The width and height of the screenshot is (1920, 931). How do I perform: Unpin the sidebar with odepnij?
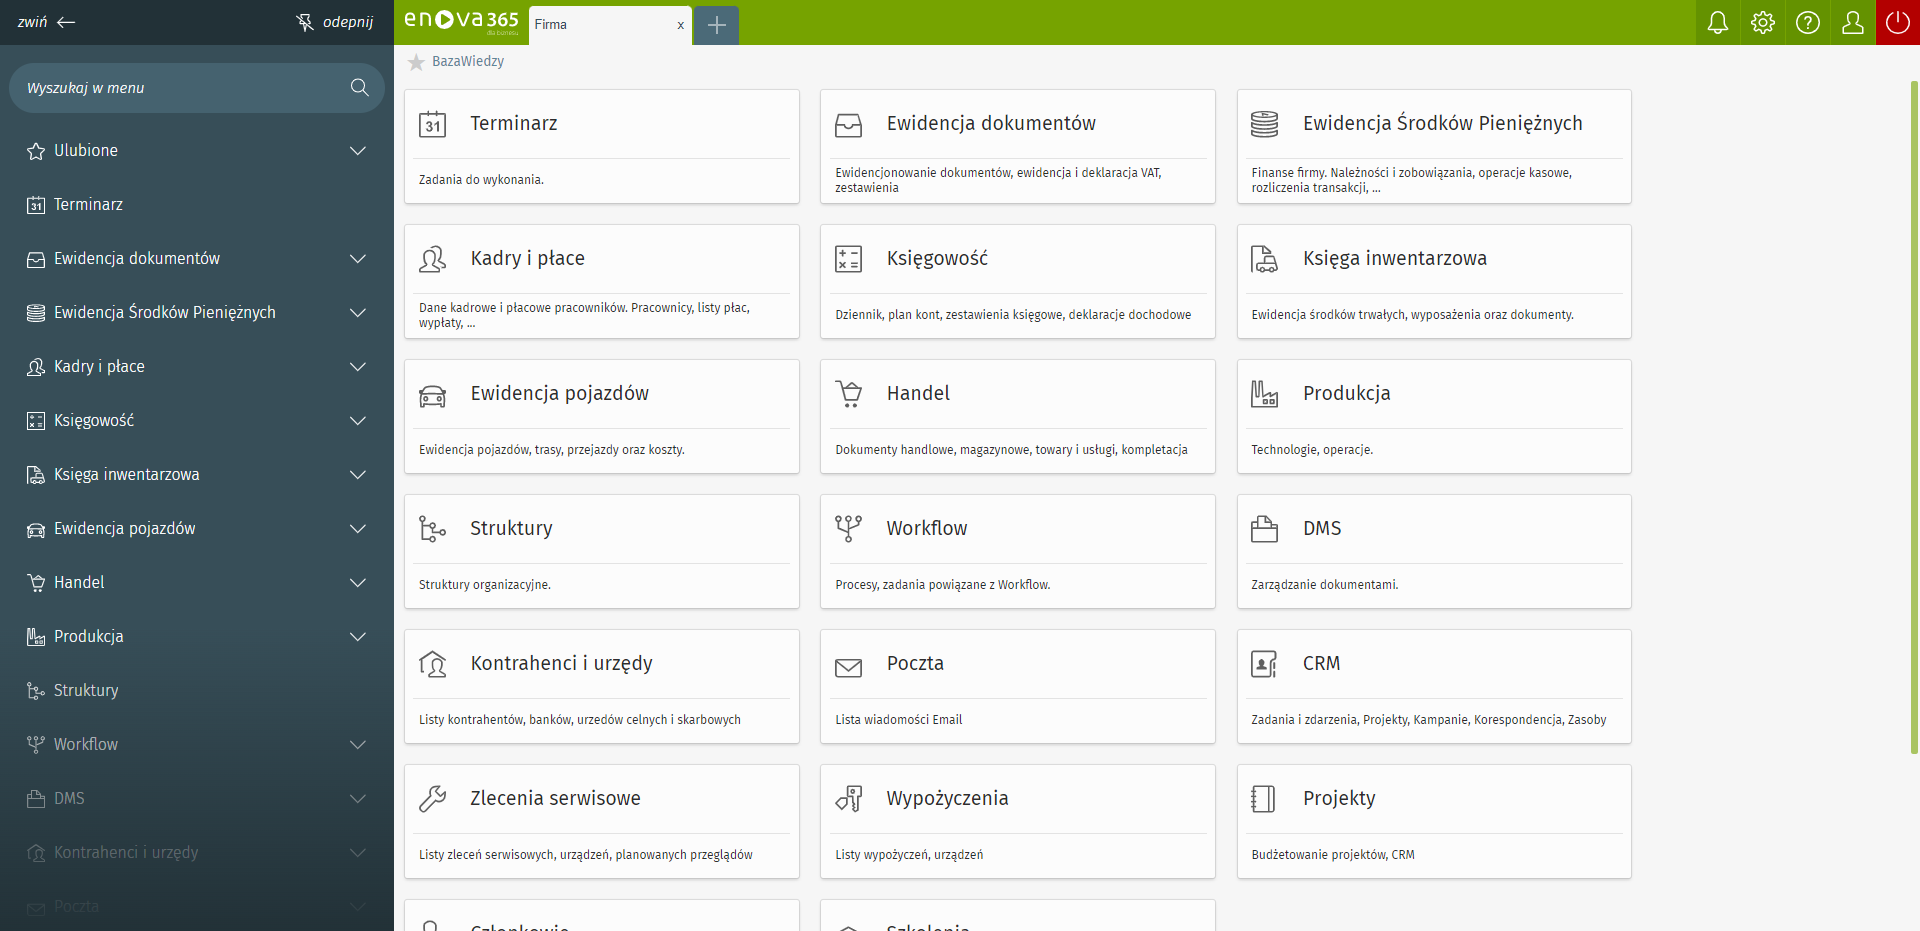coord(335,22)
